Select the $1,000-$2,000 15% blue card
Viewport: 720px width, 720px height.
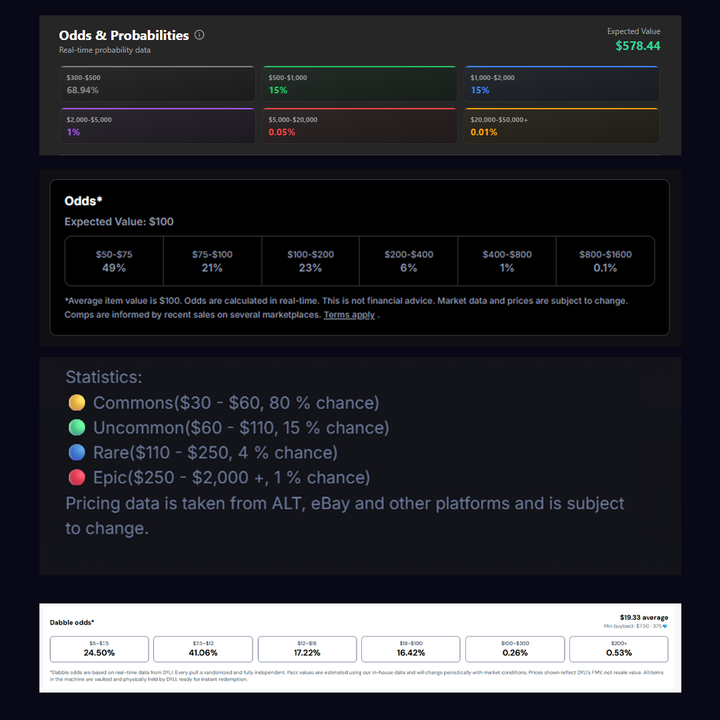click(x=562, y=84)
